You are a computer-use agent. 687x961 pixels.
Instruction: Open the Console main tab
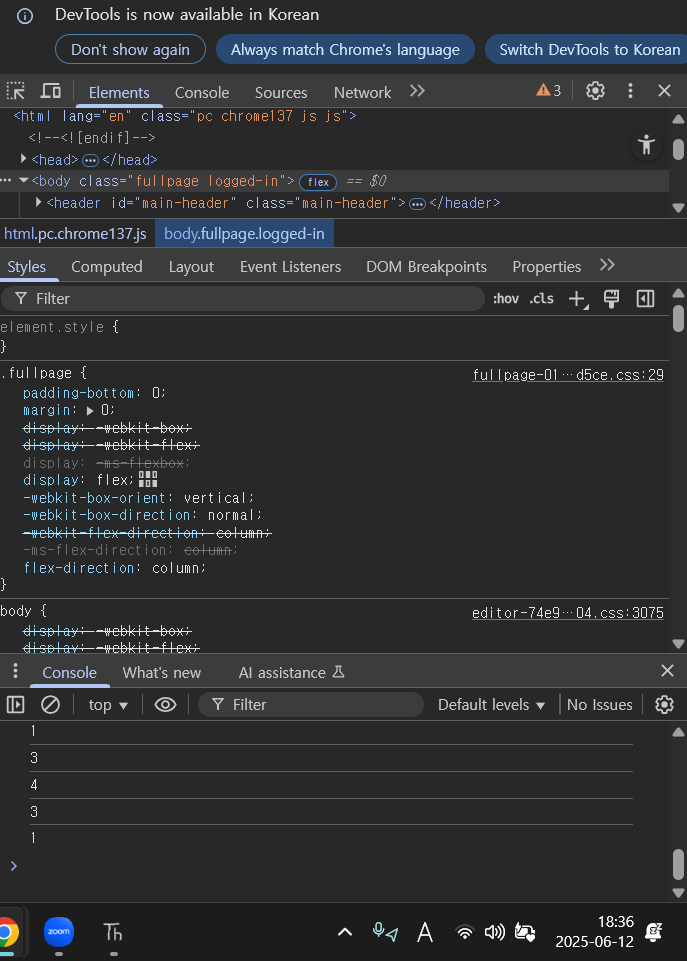(x=202, y=93)
